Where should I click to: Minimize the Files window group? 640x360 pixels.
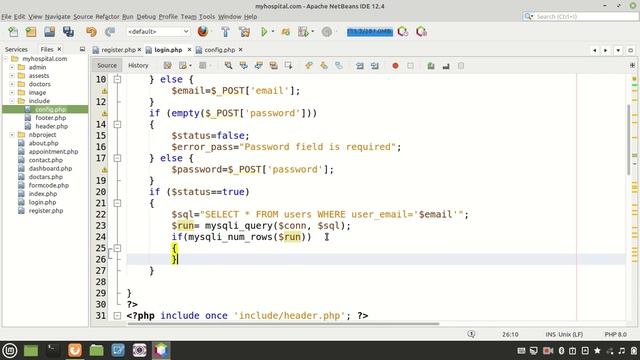(x=82, y=49)
